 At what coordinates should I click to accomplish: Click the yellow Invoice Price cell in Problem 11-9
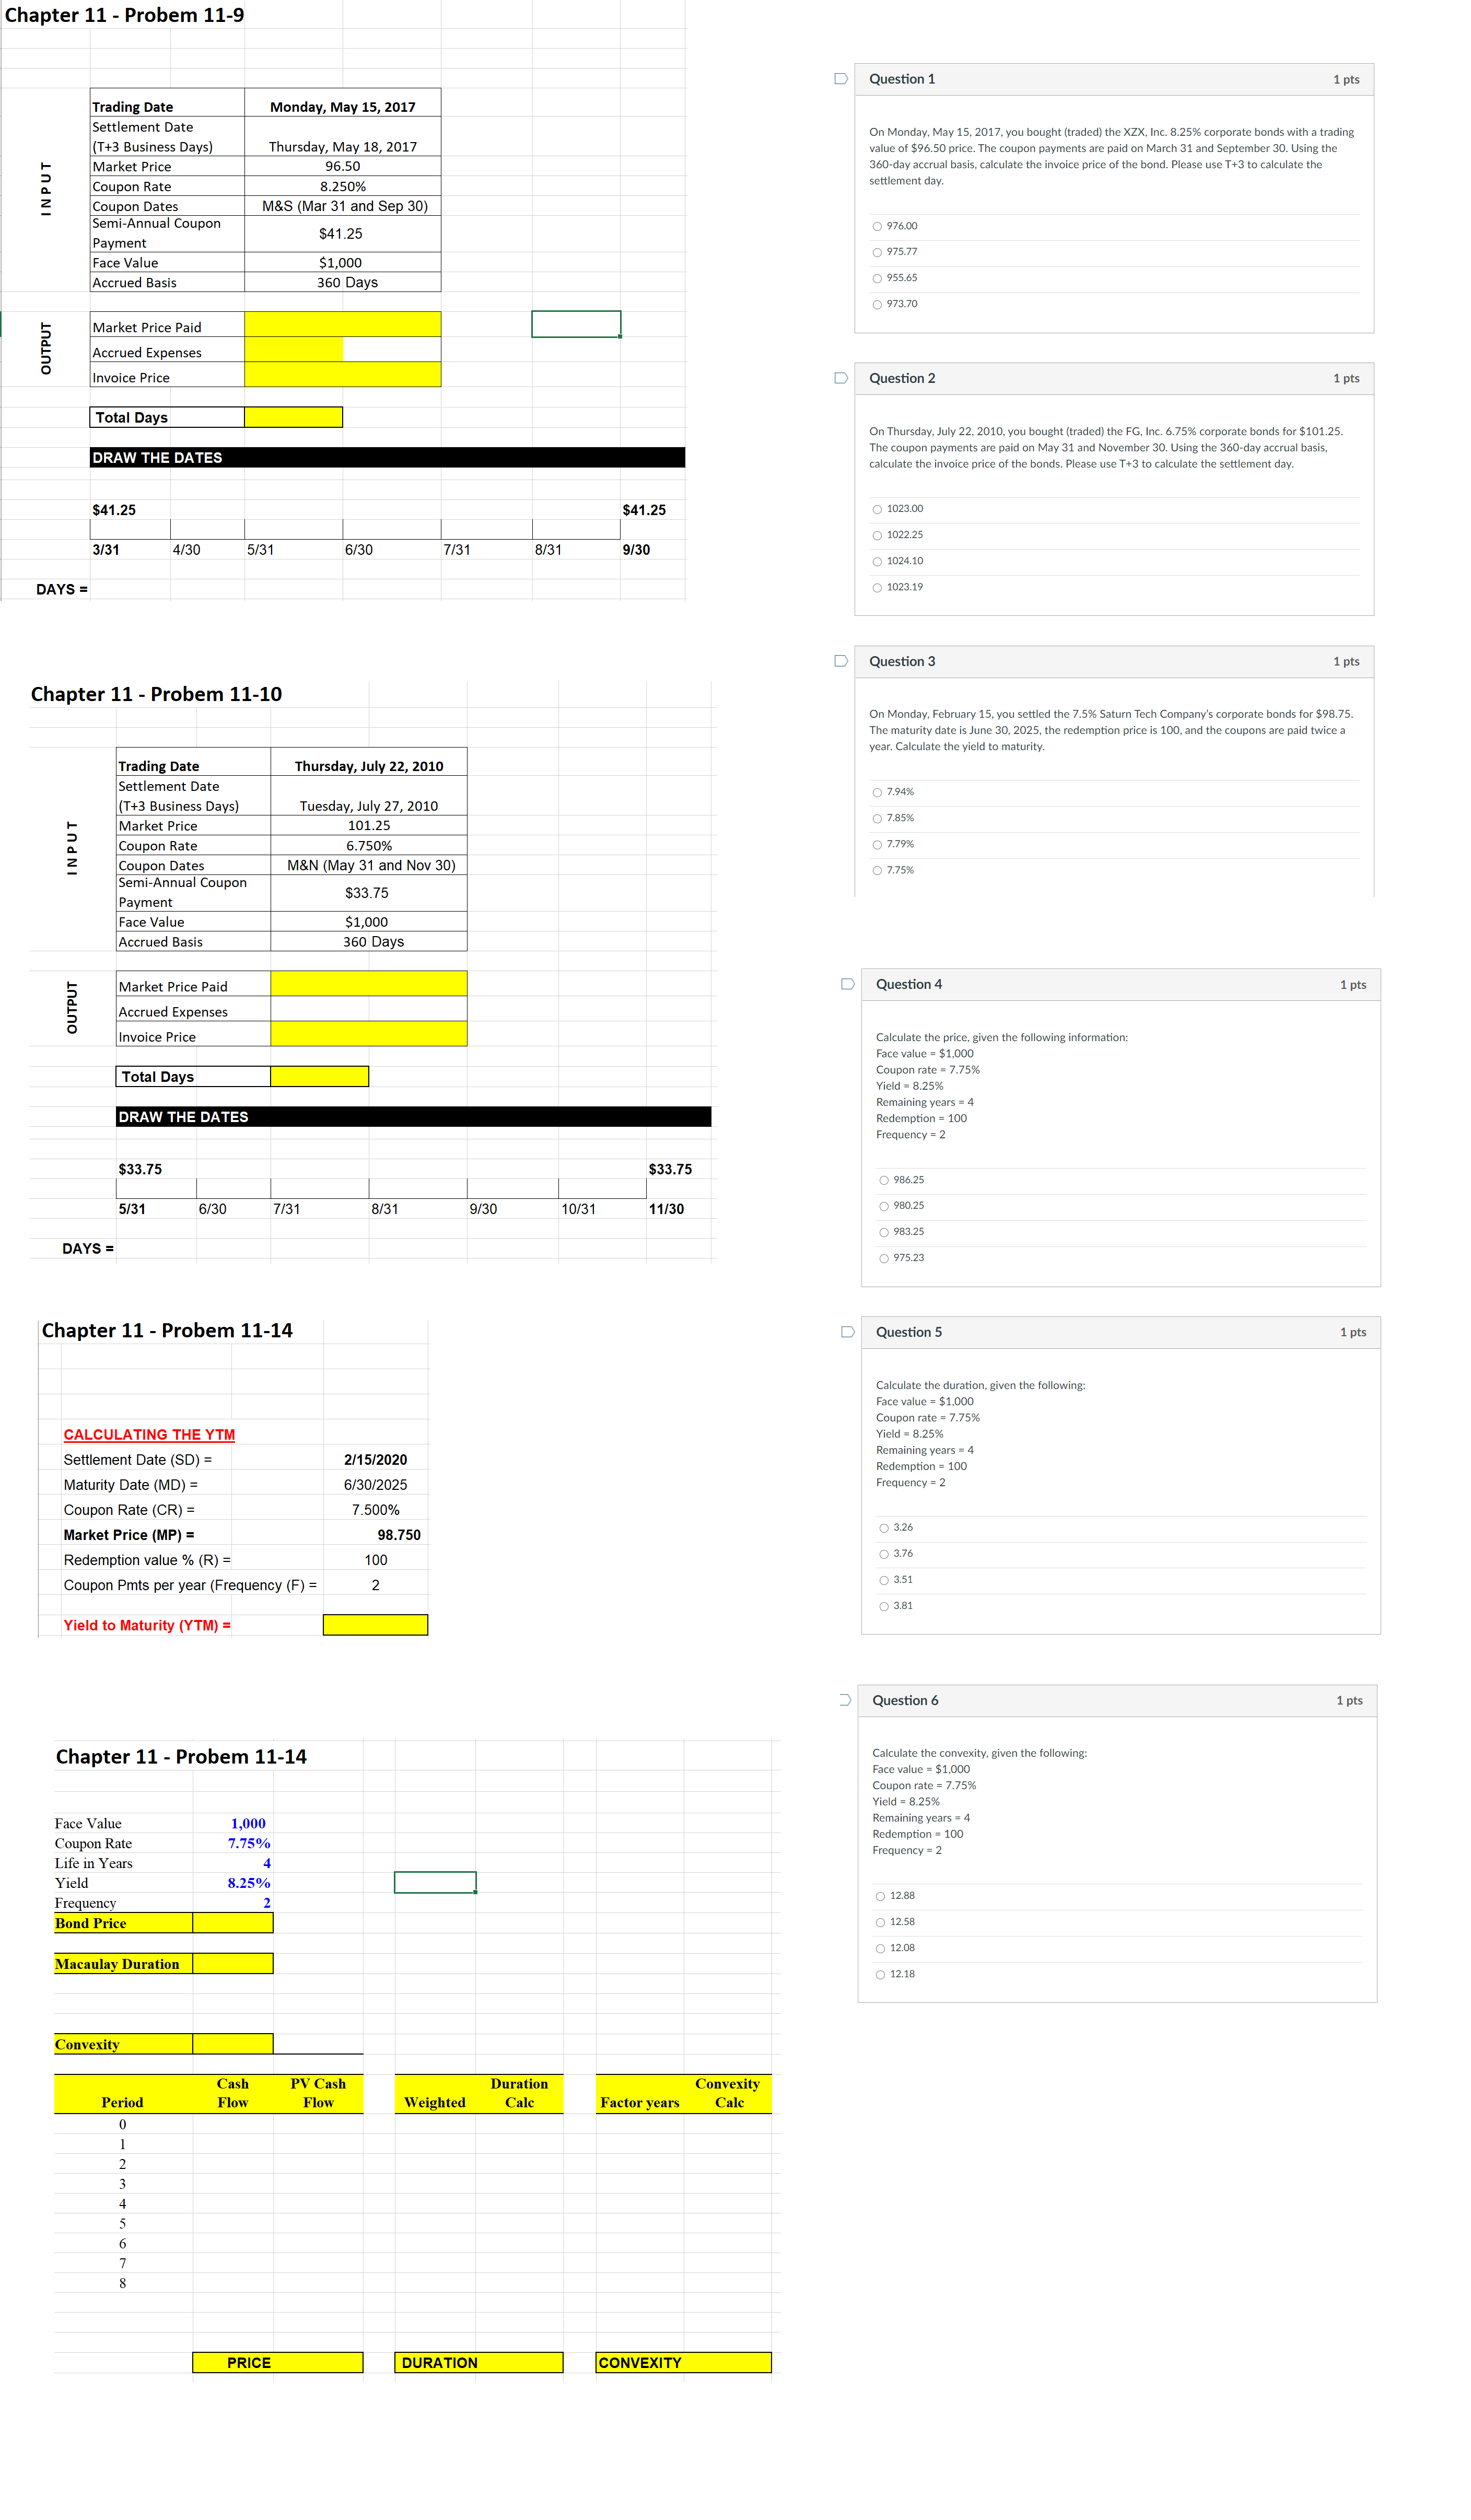342,375
